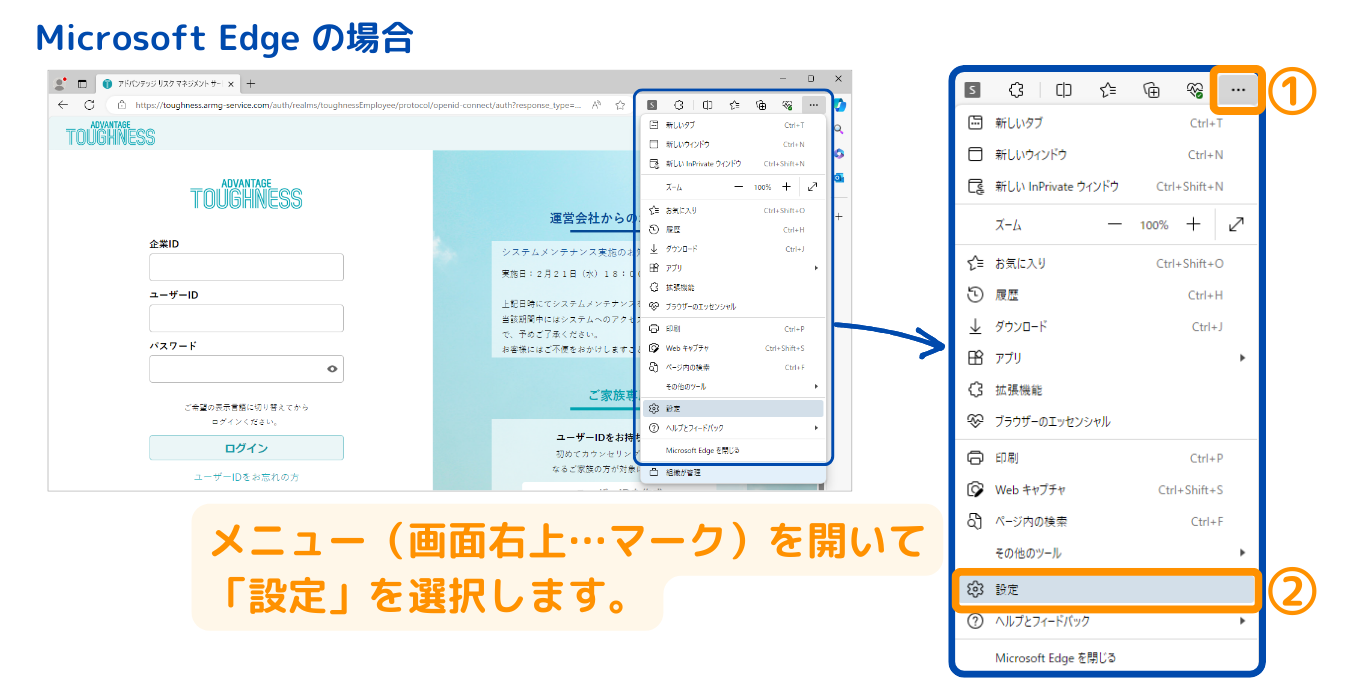Open その他のツール in the browser window's small menu
The height and width of the screenshot is (699, 1366).
coord(733,386)
